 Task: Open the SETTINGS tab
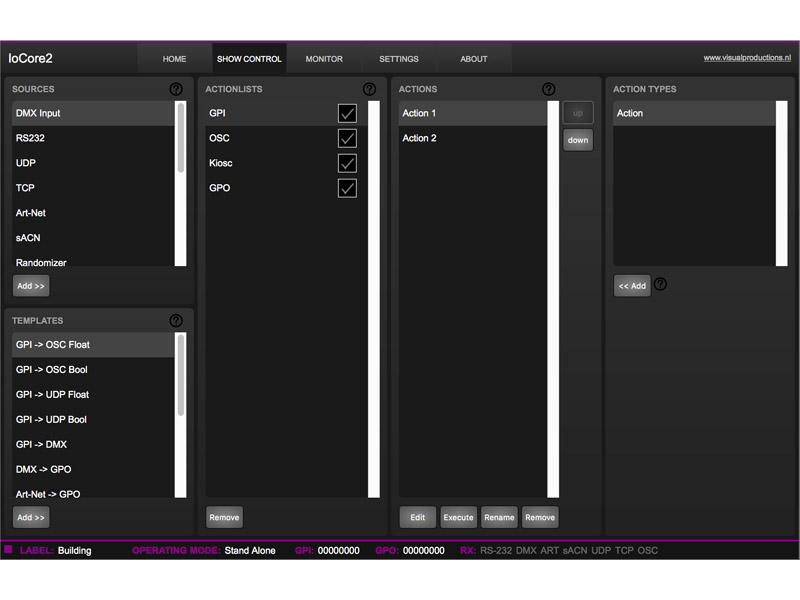pyautogui.click(x=399, y=59)
